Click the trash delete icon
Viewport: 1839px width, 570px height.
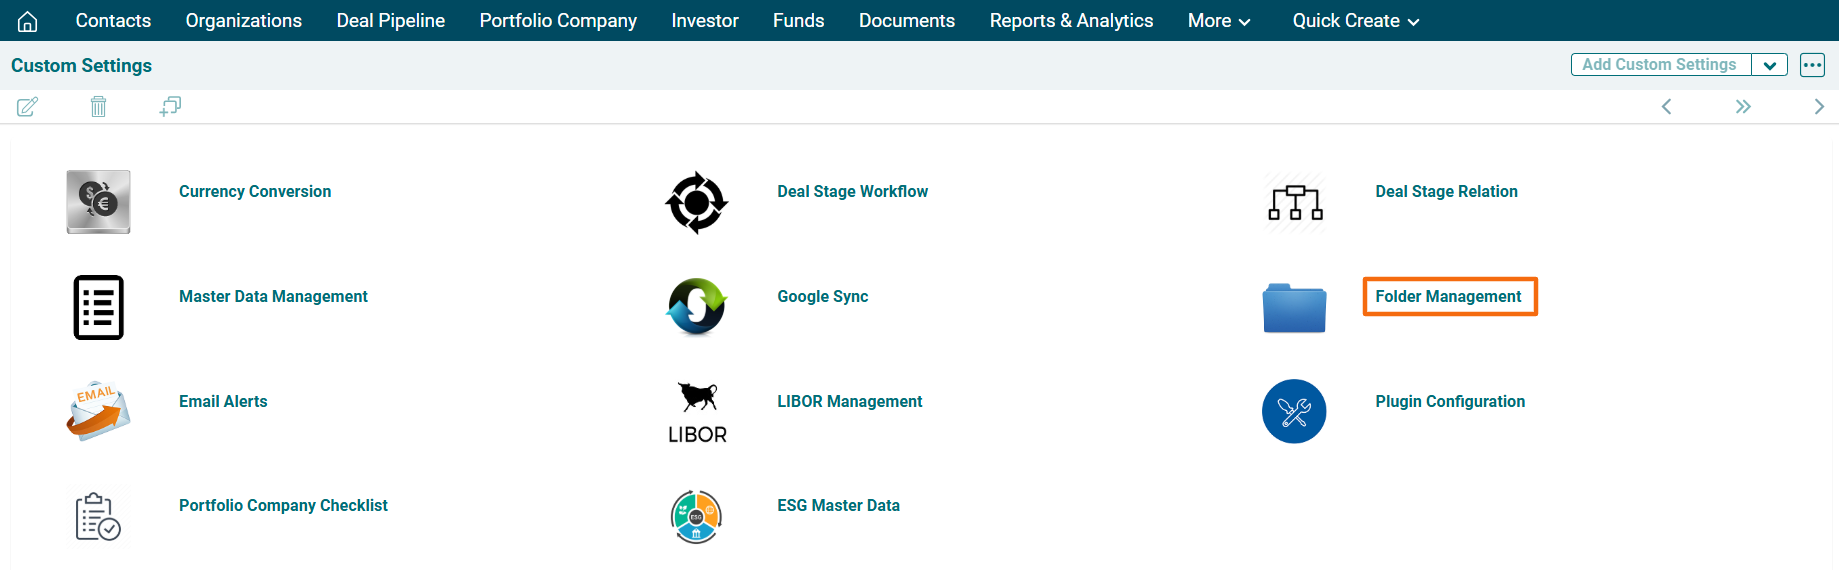[x=98, y=107]
